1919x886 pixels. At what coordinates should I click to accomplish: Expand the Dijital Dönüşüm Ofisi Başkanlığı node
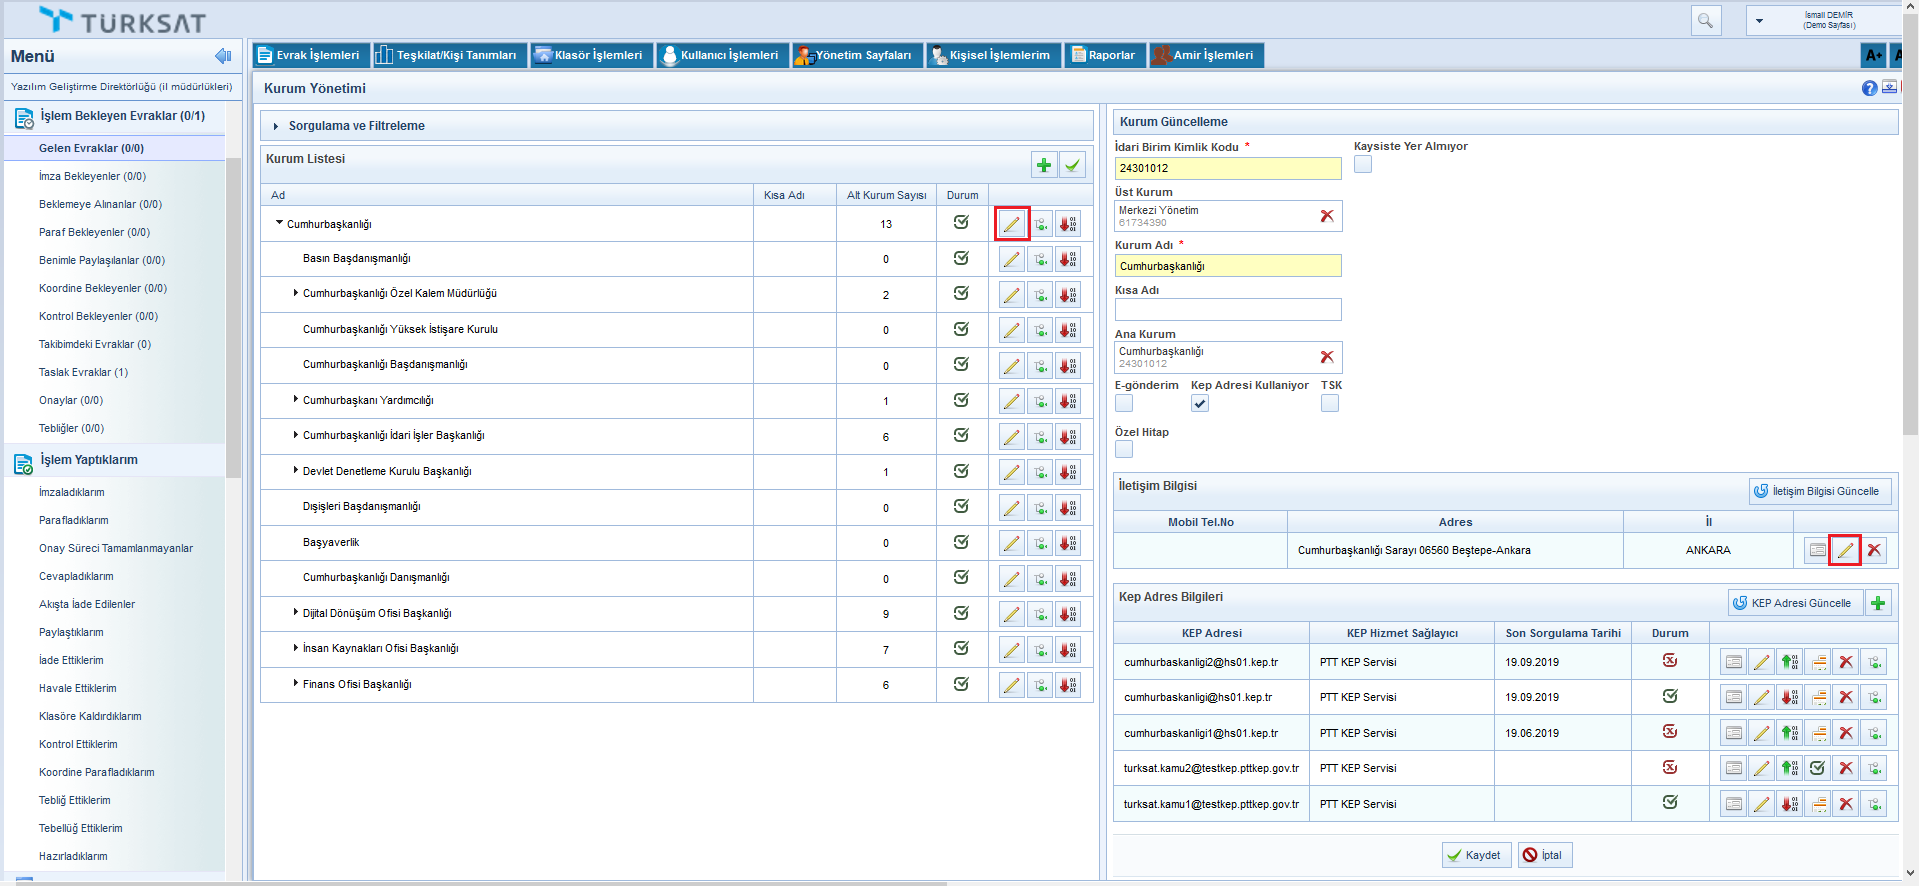(x=295, y=612)
